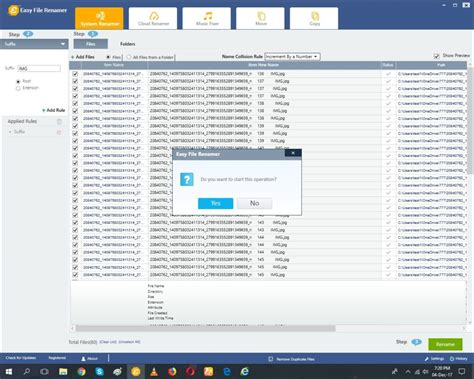Click the vertical scrollbar of the file list
Screen dimensions: 474x379
(470, 121)
